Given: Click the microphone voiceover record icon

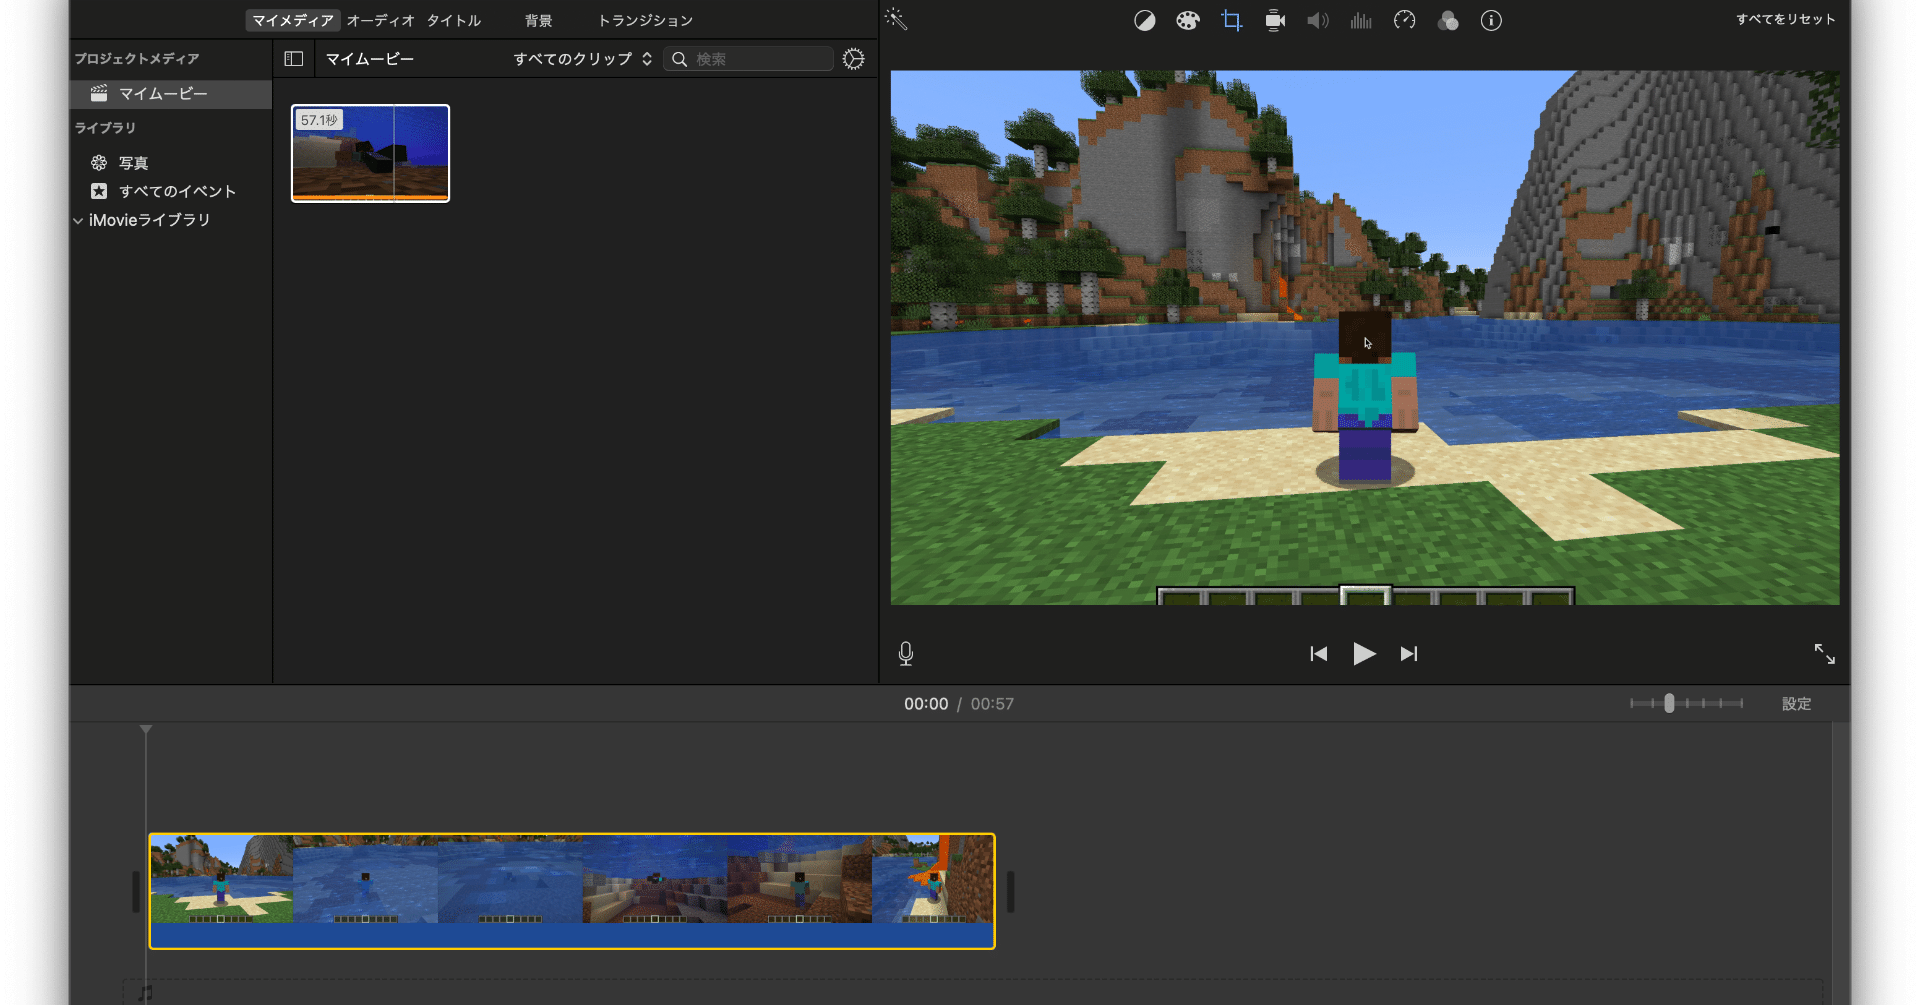Looking at the screenshot, I should click(906, 654).
